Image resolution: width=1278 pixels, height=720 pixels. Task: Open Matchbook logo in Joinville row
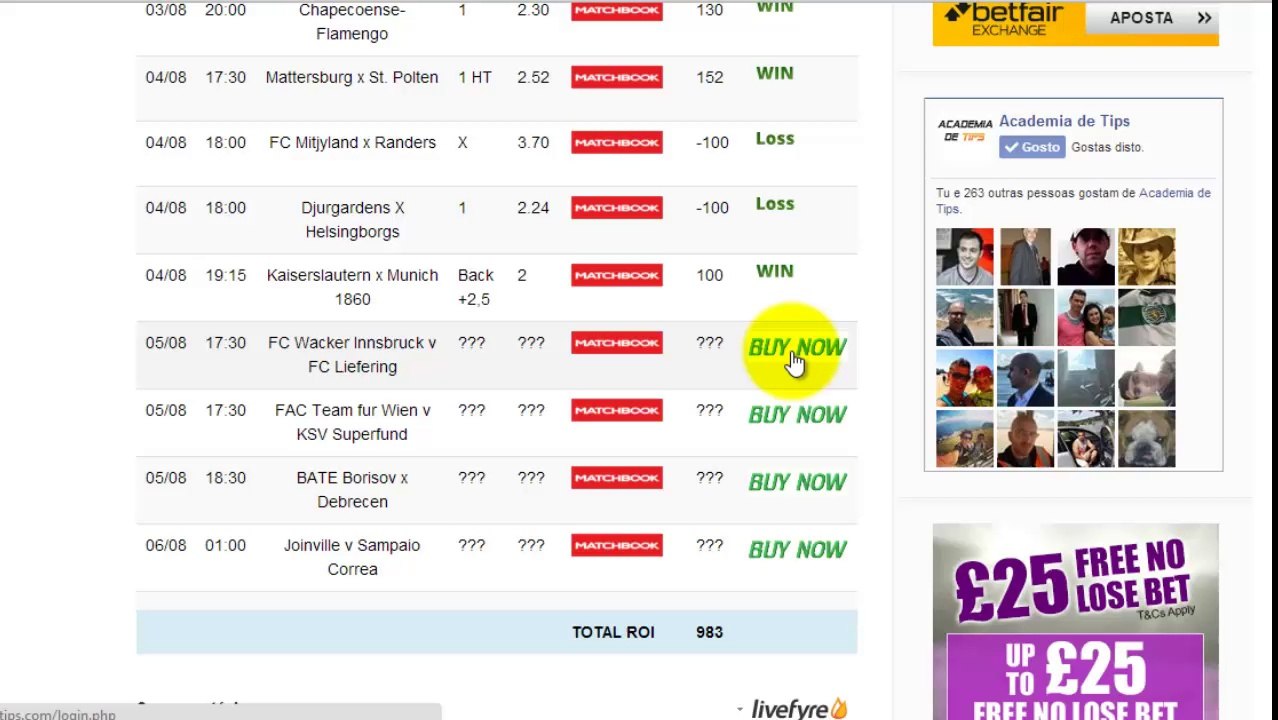[x=617, y=545]
